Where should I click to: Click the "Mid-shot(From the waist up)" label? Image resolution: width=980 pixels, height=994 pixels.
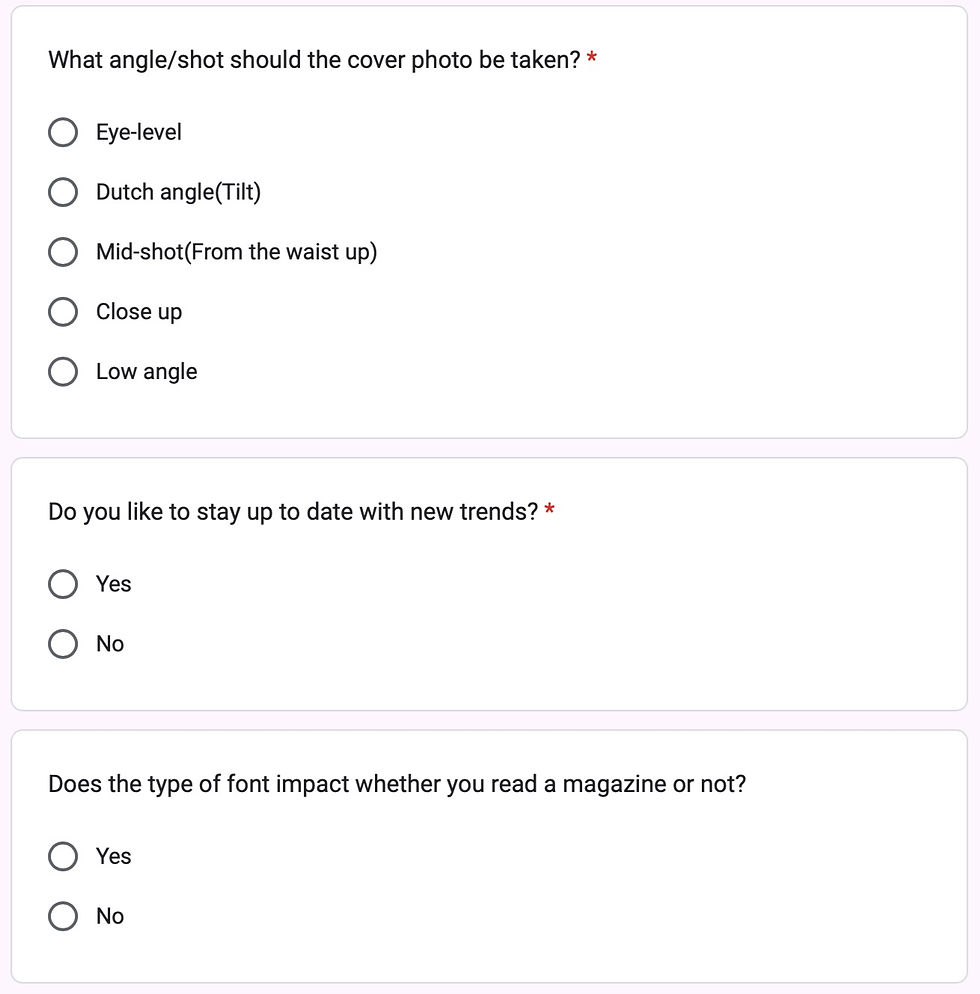(x=236, y=252)
